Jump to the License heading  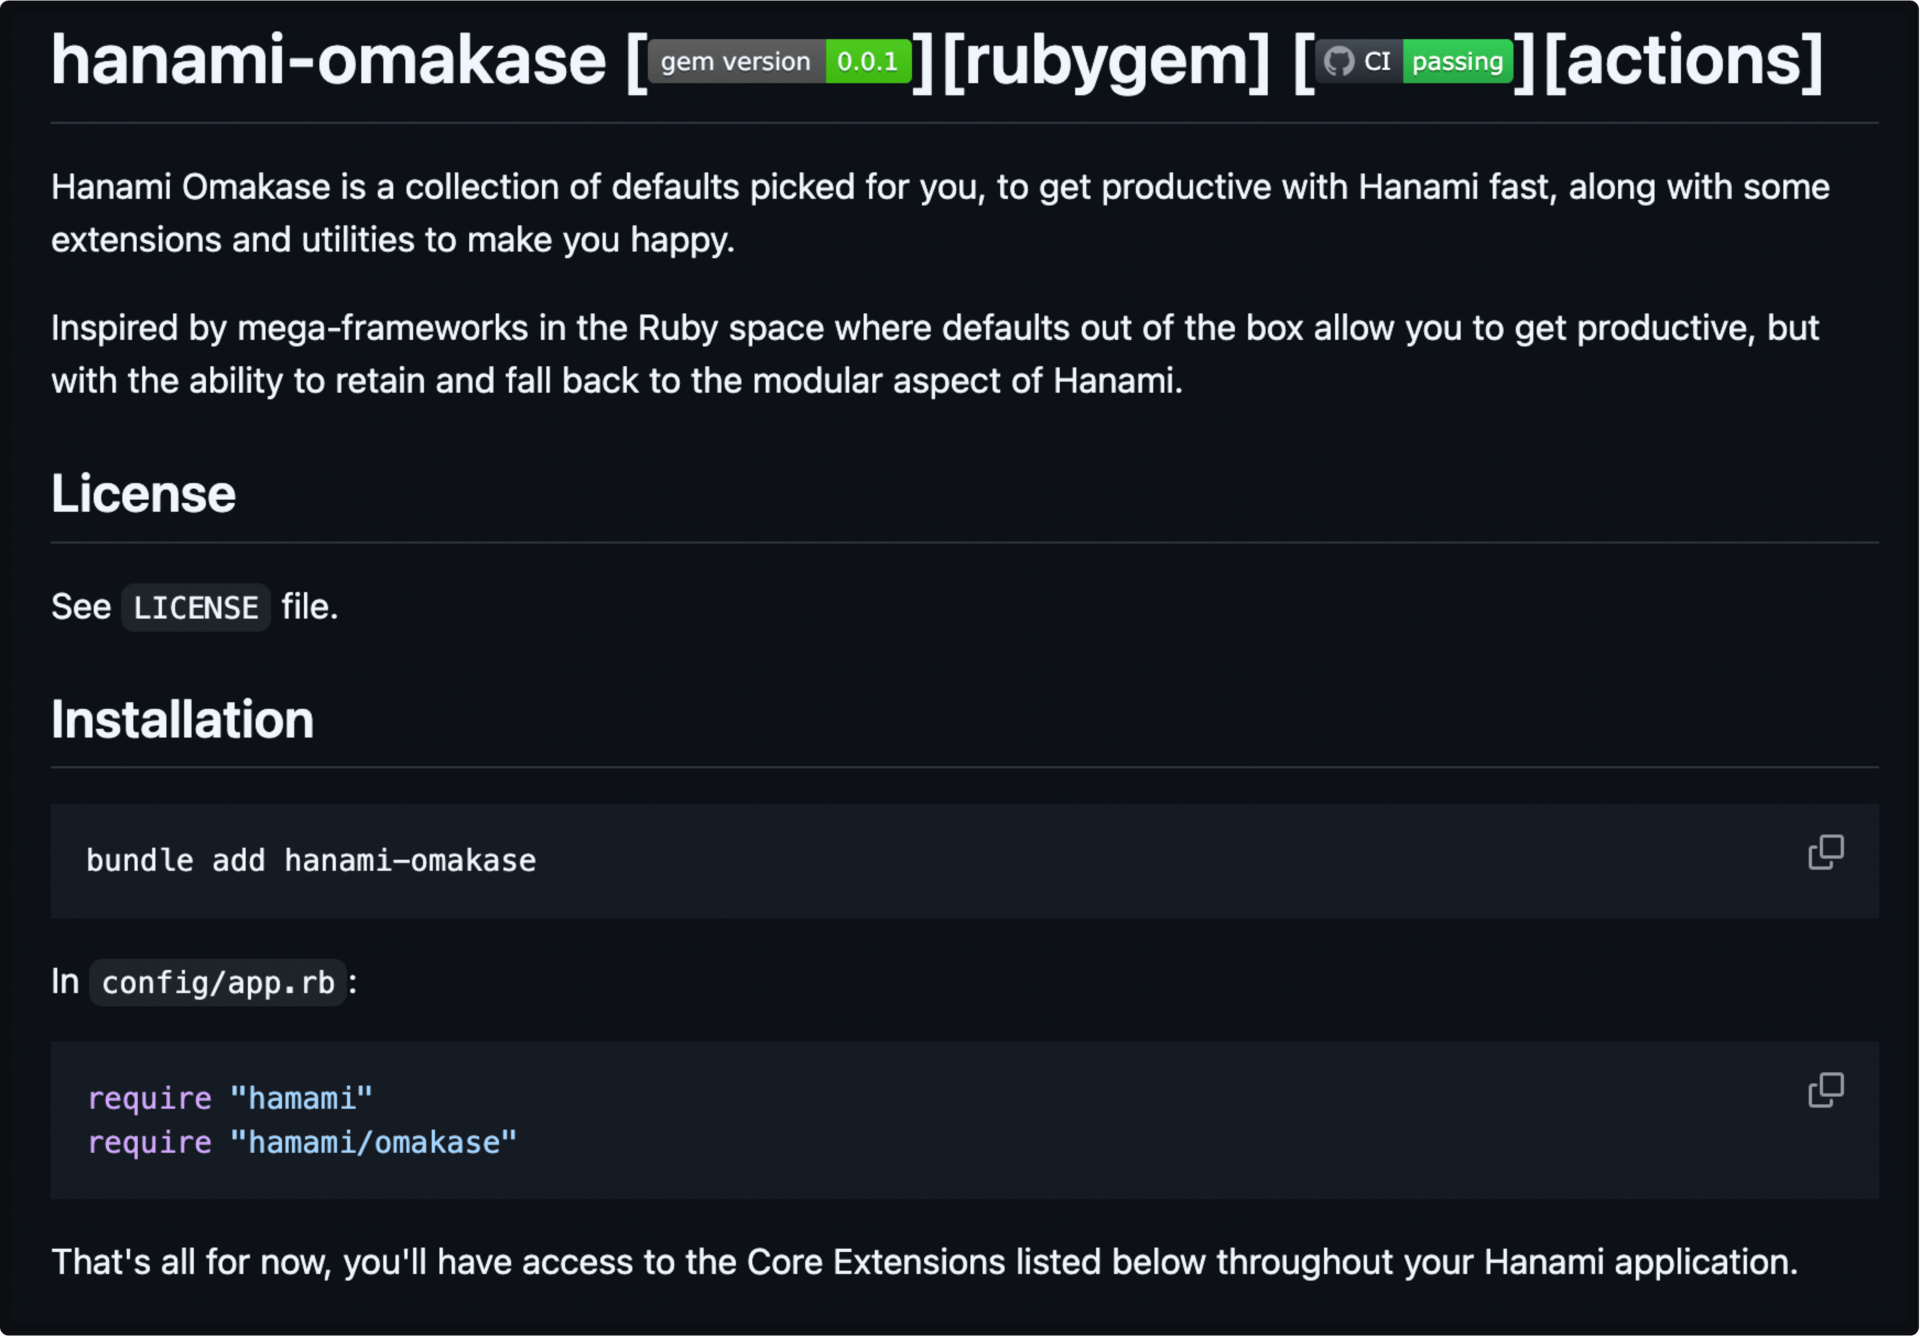[143, 494]
